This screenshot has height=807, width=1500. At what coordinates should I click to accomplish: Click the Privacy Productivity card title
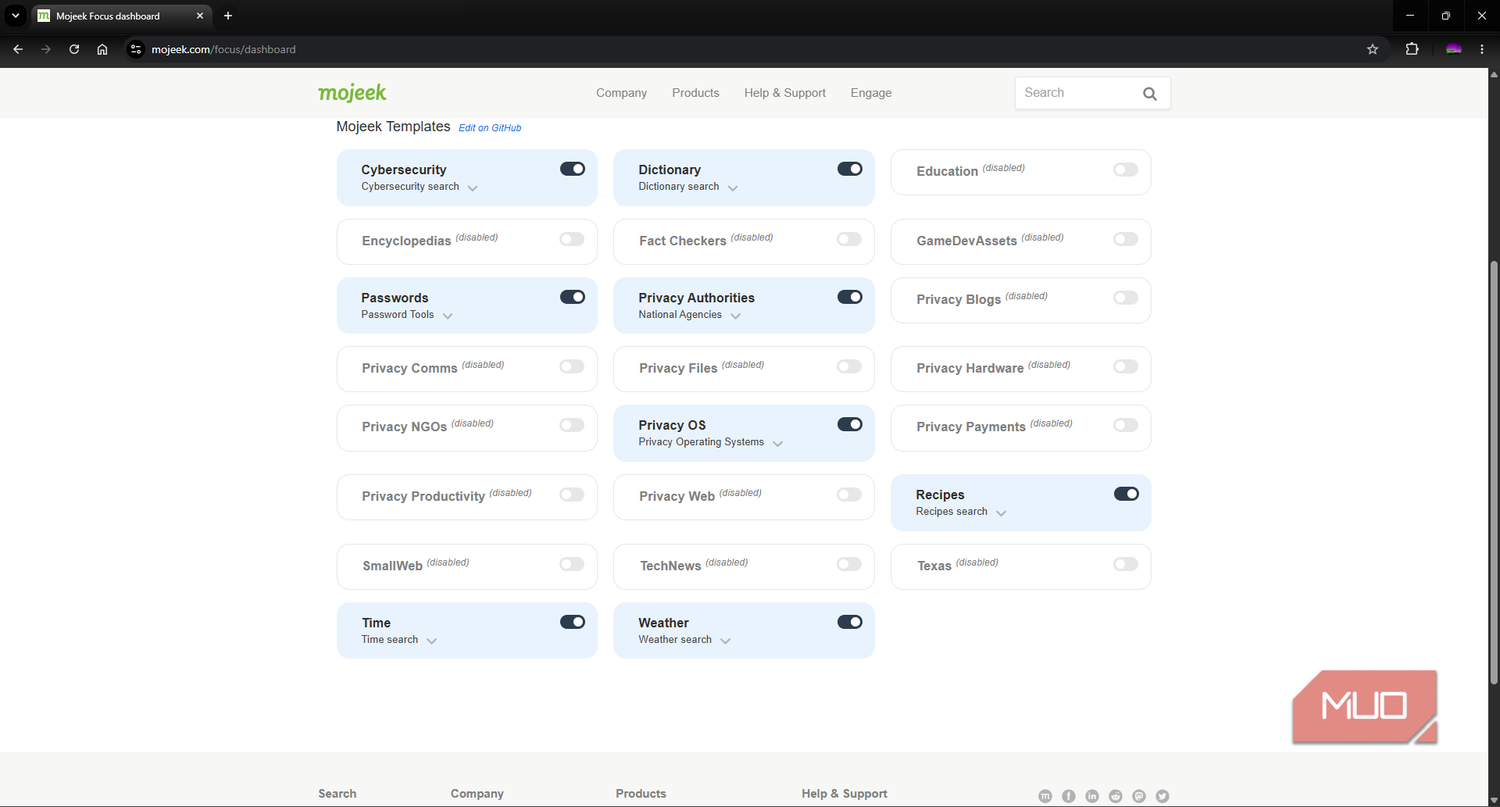coord(423,496)
